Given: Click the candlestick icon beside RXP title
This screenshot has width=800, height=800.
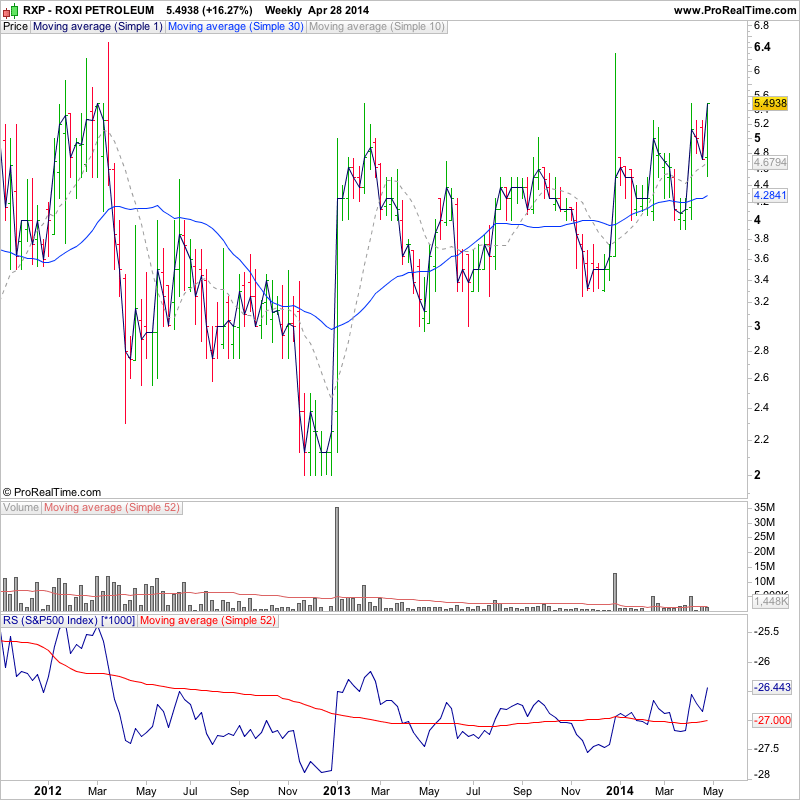Looking at the screenshot, I should click(11, 10).
